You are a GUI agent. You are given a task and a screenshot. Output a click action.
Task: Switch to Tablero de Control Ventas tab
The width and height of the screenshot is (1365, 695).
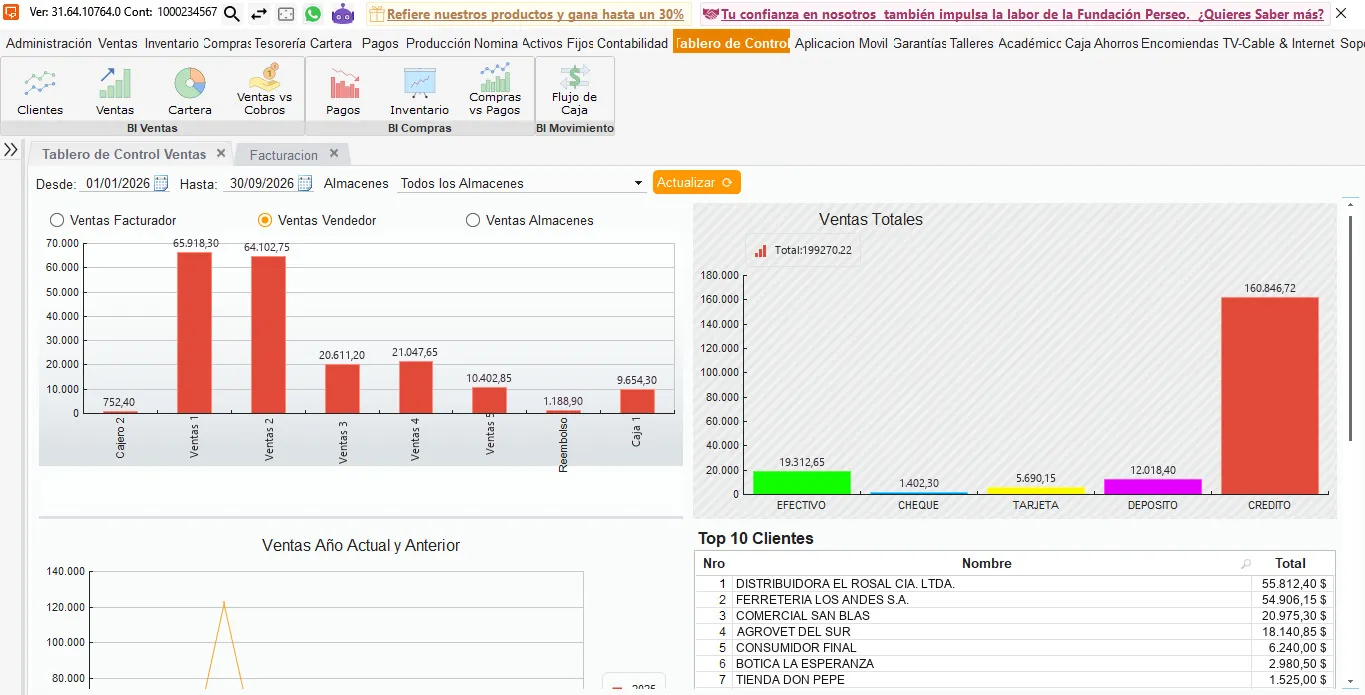pyautogui.click(x=124, y=154)
